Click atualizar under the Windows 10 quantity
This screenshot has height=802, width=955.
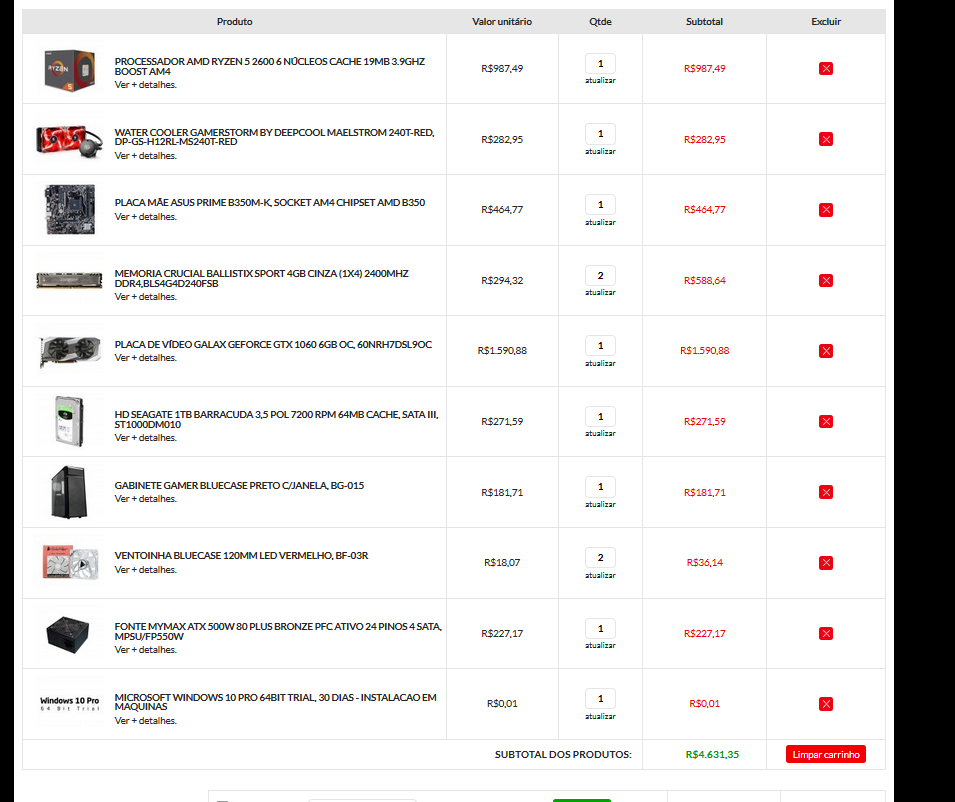tap(600, 716)
